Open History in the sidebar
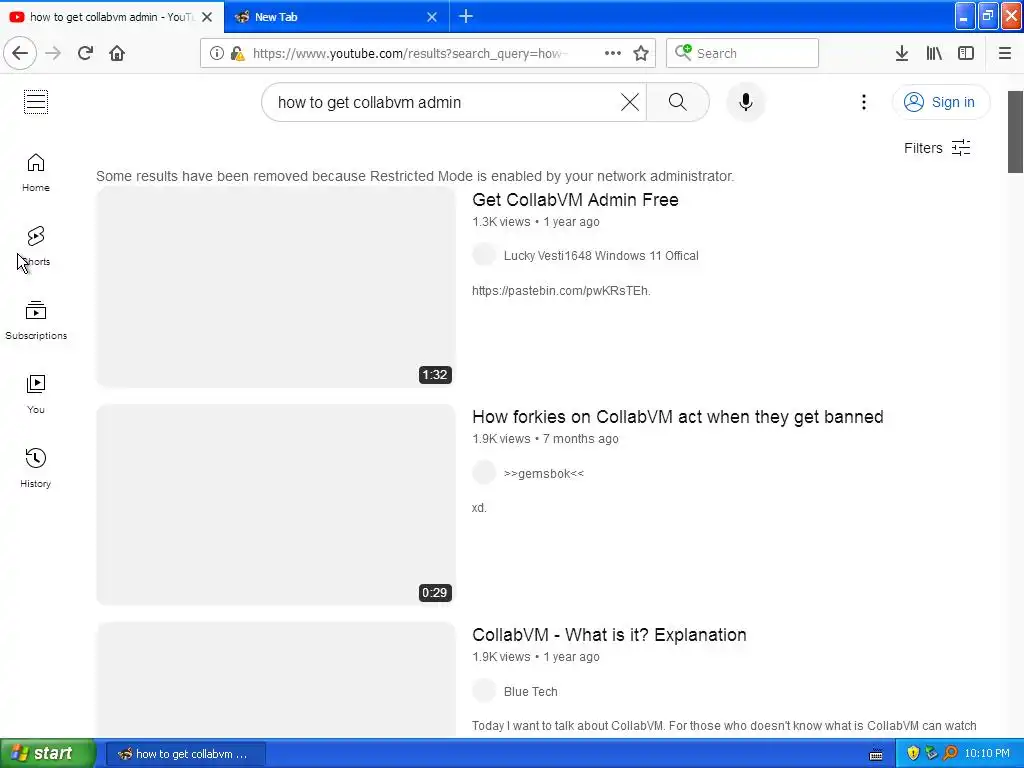This screenshot has height=768, width=1024. click(36, 468)
